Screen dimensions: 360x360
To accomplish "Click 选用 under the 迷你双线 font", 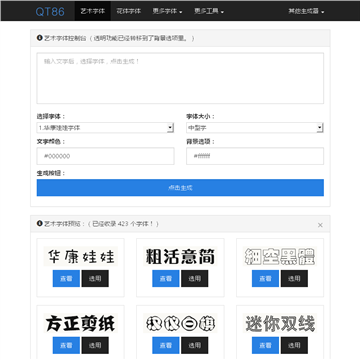I will click(294, 345).
